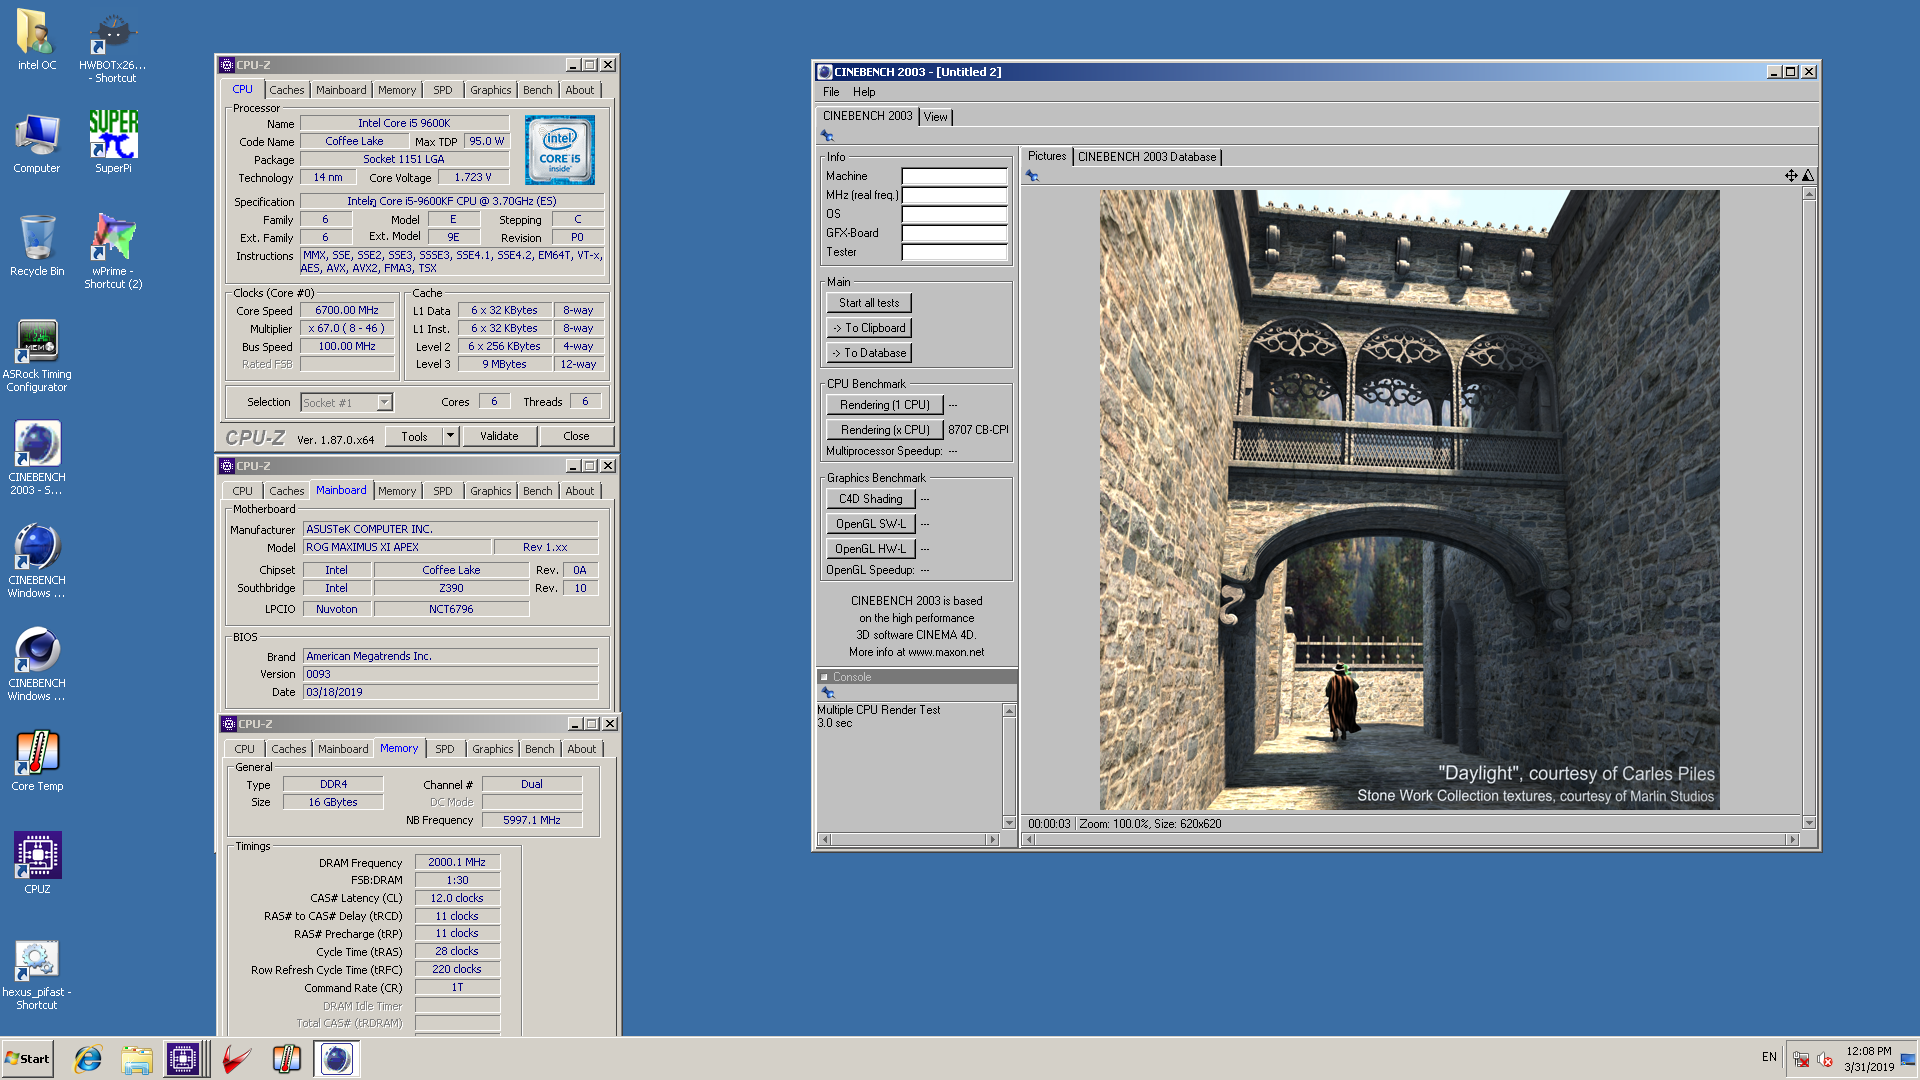
Task: Click the red swoosh taskbar icon
Action: (237, 1059)
